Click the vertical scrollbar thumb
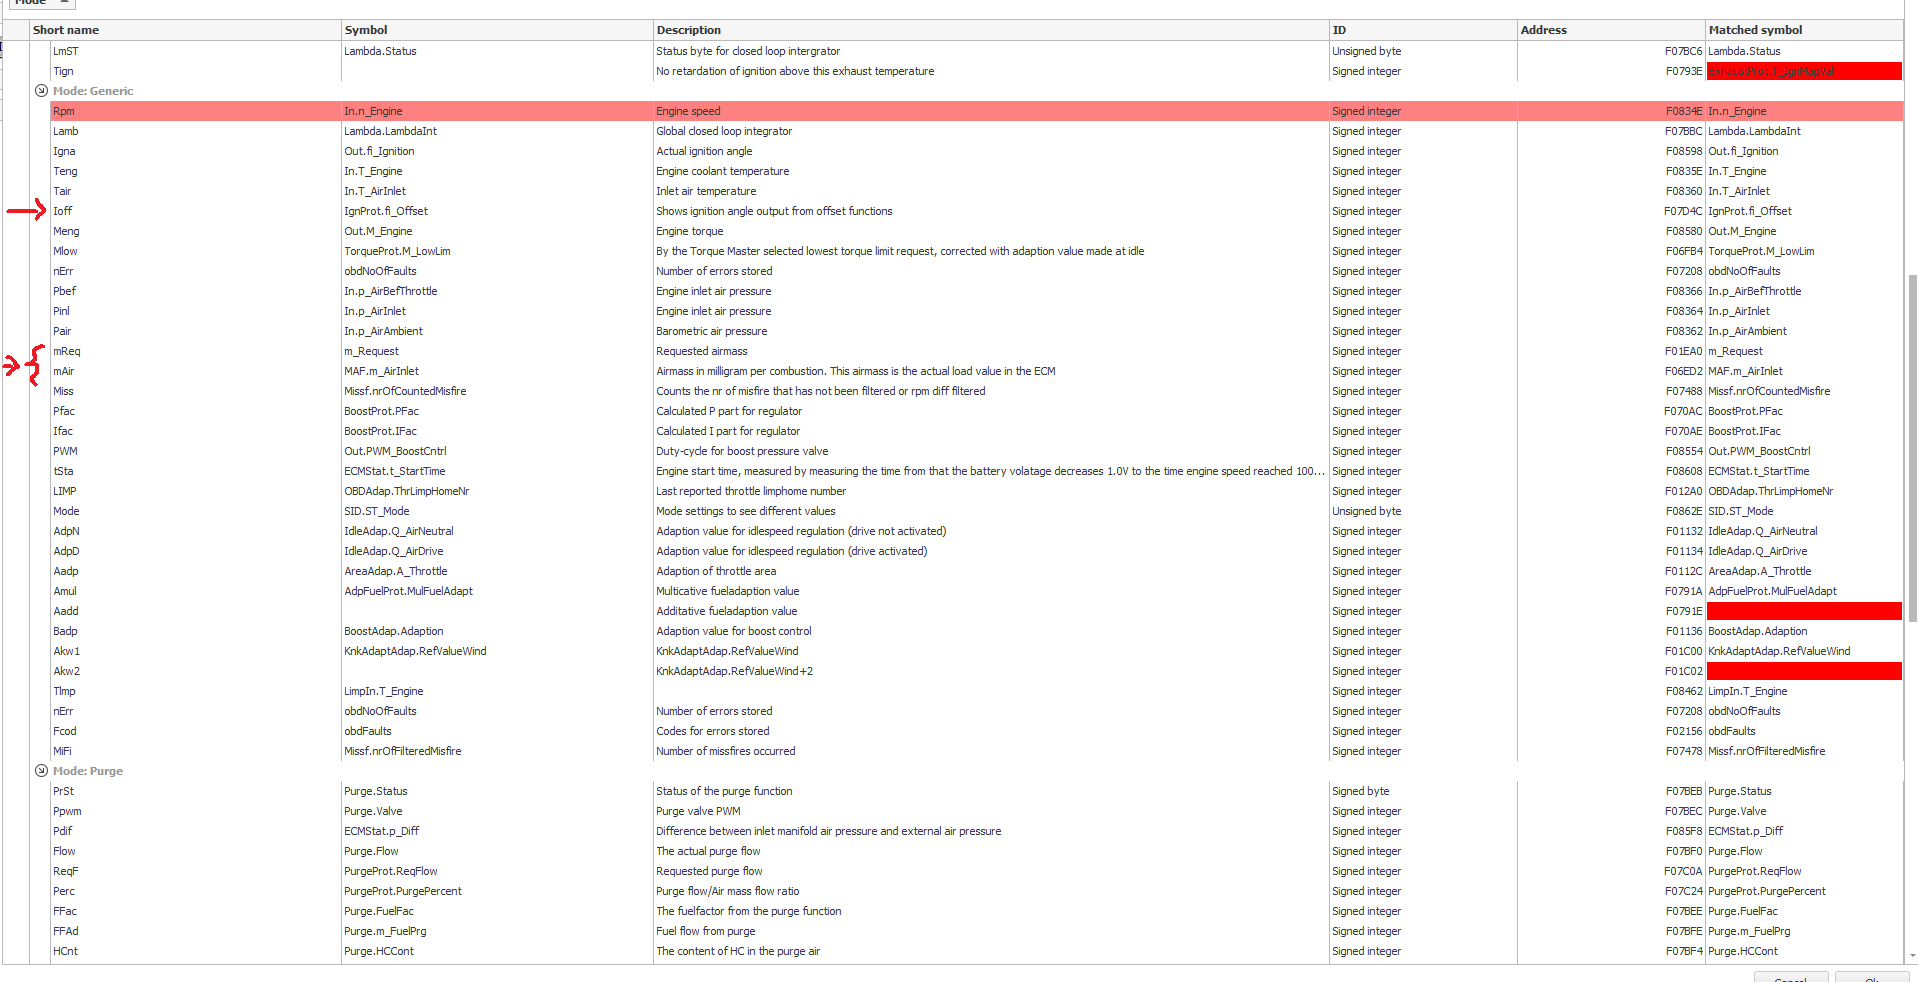 click(1913, 449)
